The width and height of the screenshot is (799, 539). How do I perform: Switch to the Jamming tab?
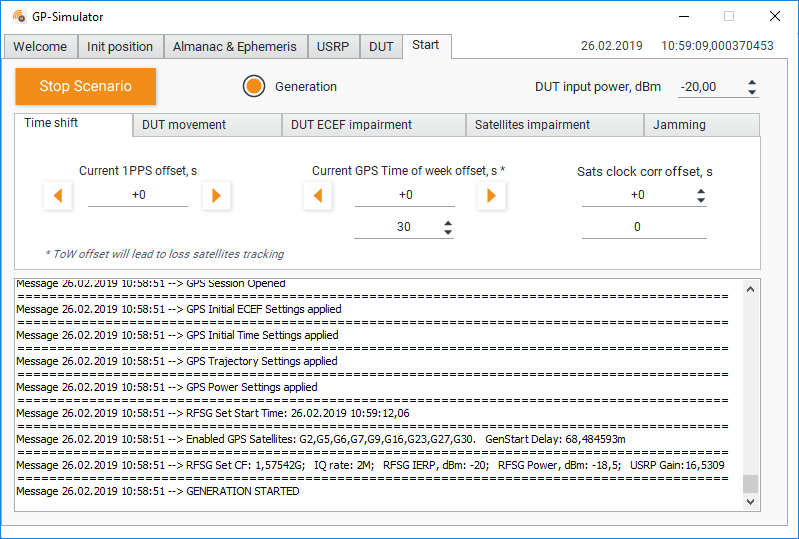tap(701, 125)
